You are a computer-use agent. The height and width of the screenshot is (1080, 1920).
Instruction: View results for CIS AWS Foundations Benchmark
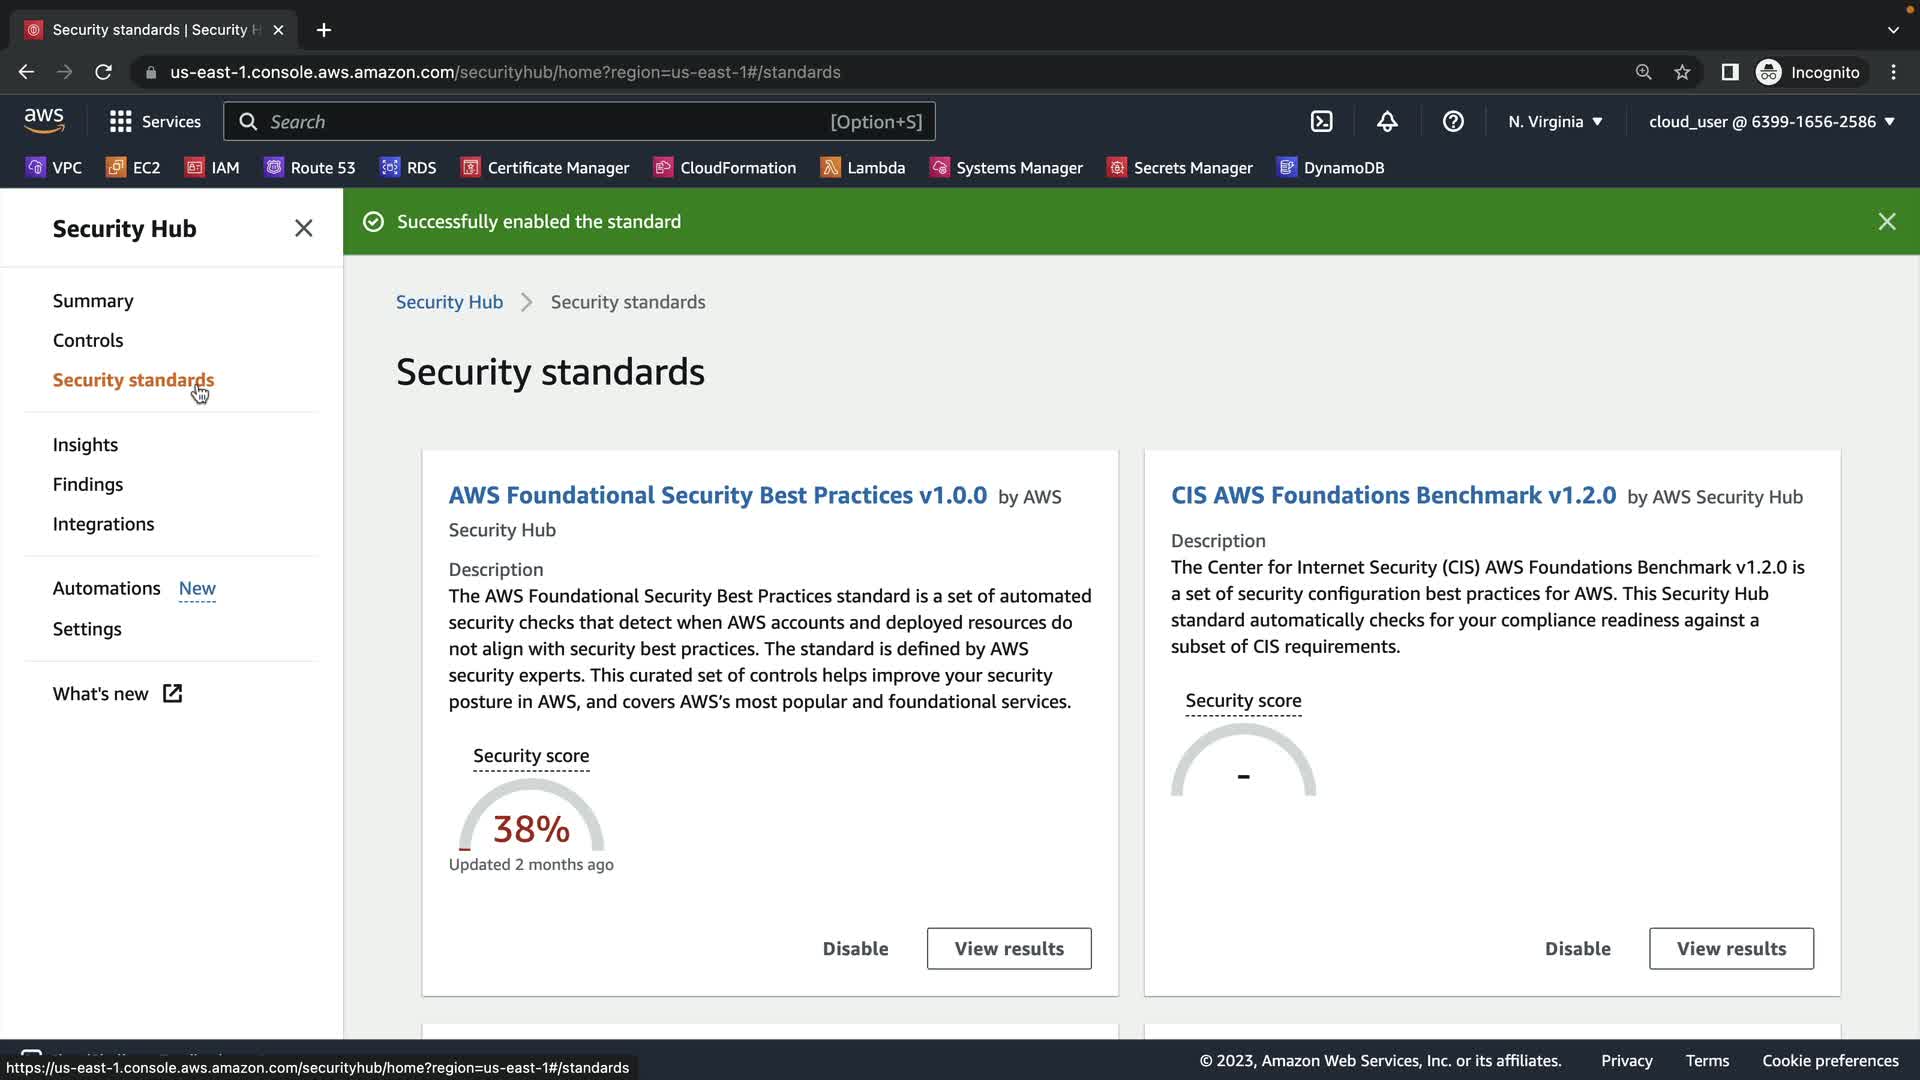[x=1730, y=949]
